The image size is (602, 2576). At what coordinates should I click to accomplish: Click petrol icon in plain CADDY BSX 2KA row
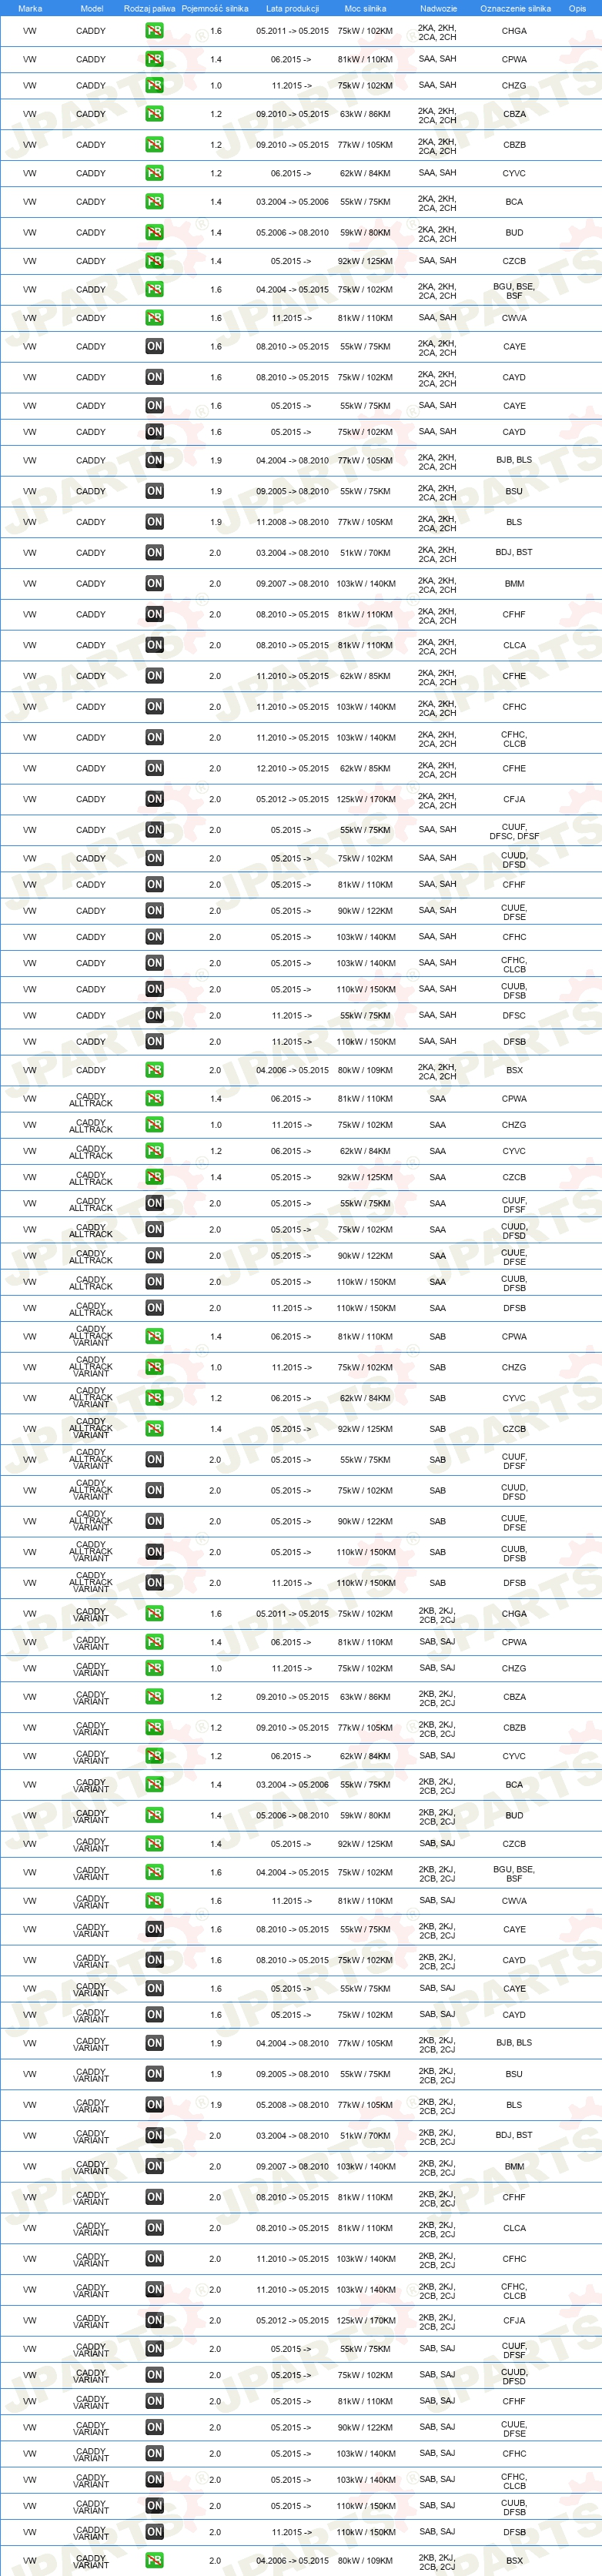(154, 1070)
